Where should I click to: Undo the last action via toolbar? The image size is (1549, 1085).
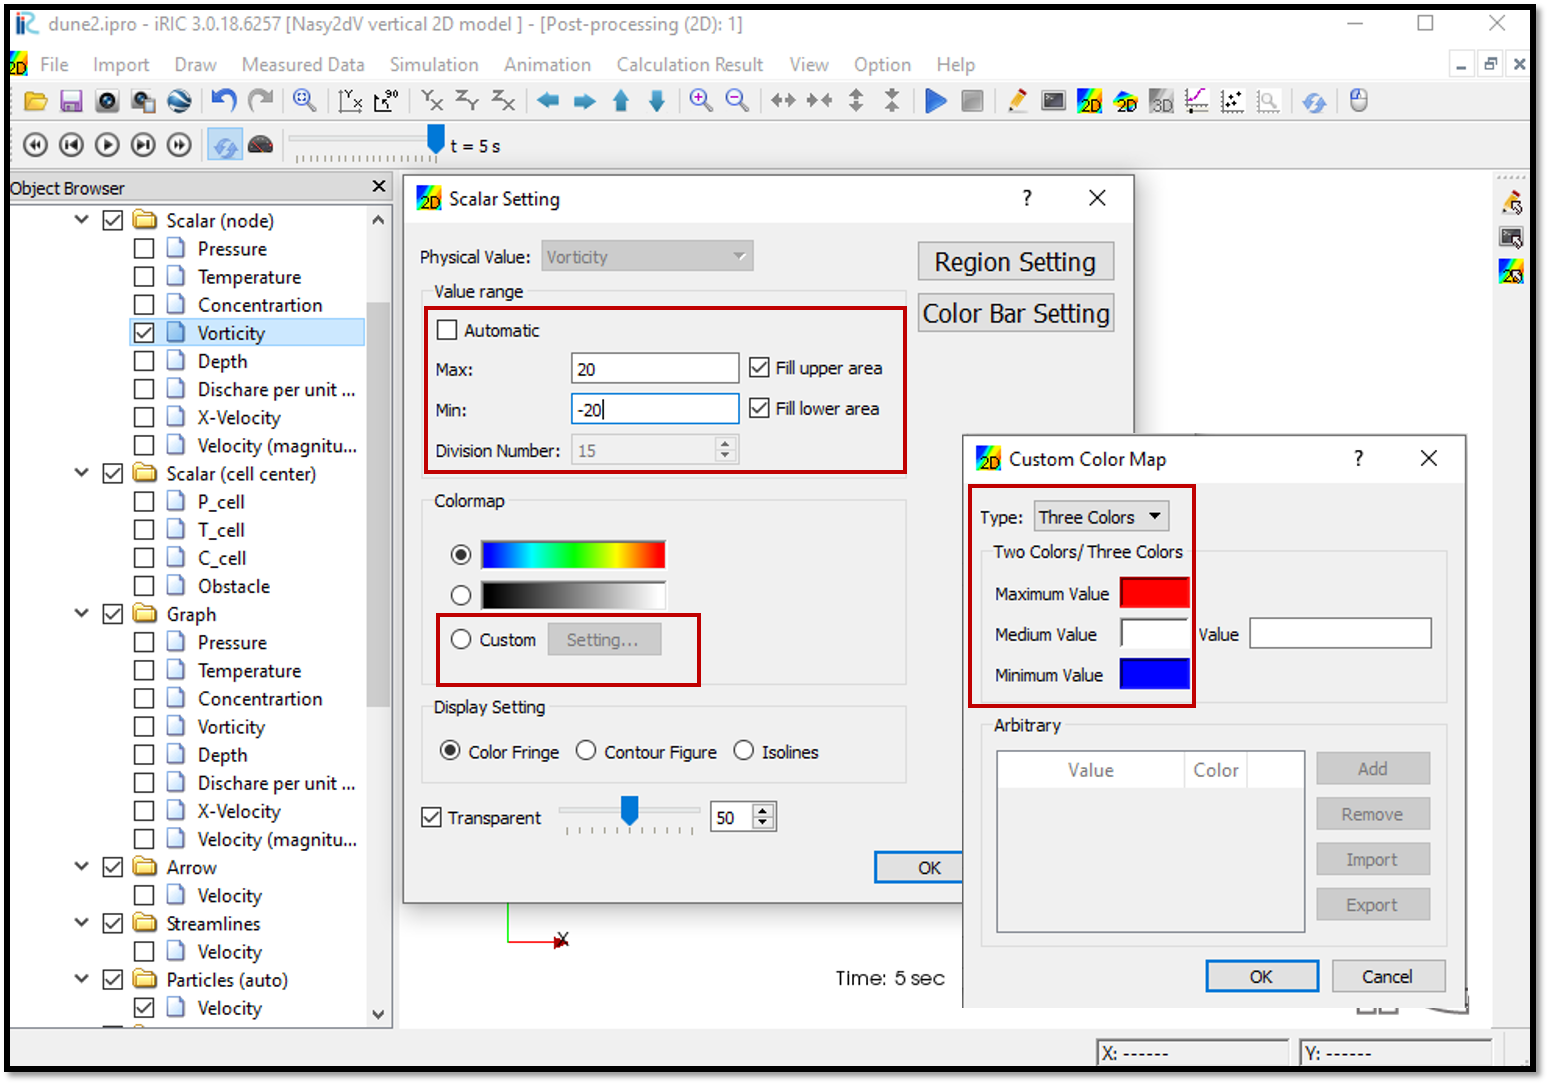pos(224,101)
